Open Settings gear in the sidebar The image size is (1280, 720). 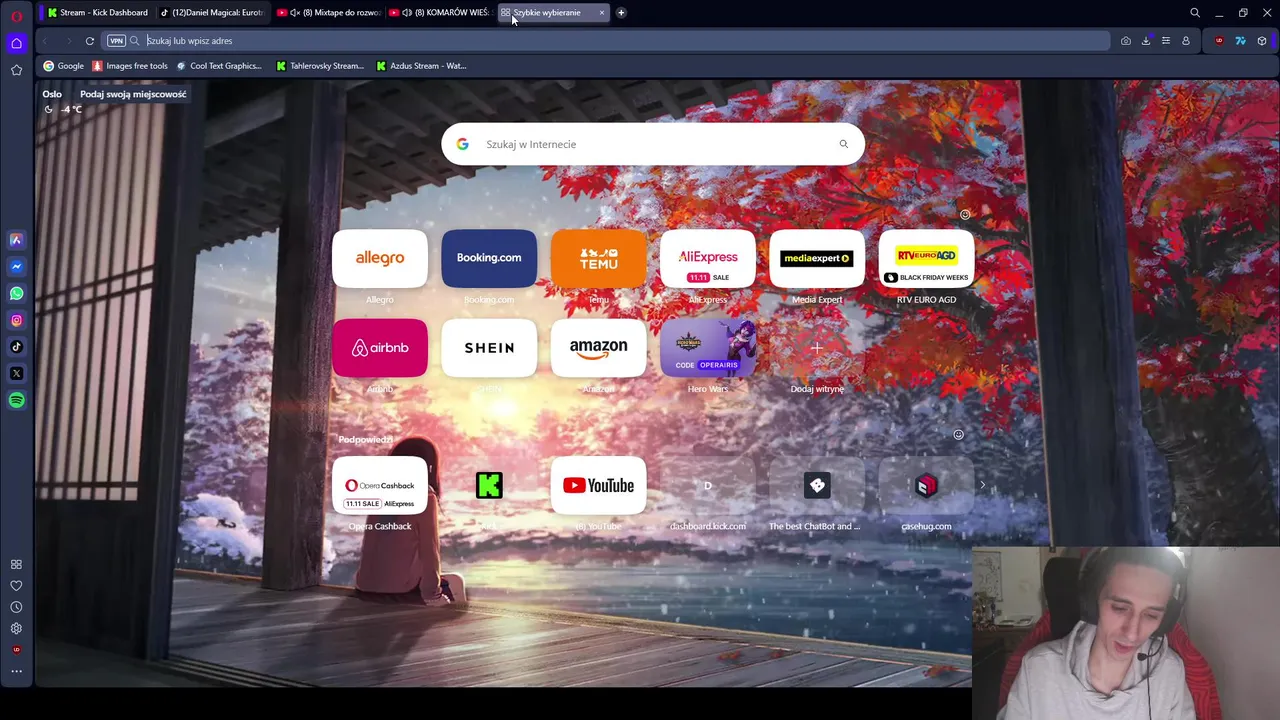[16, 629]
